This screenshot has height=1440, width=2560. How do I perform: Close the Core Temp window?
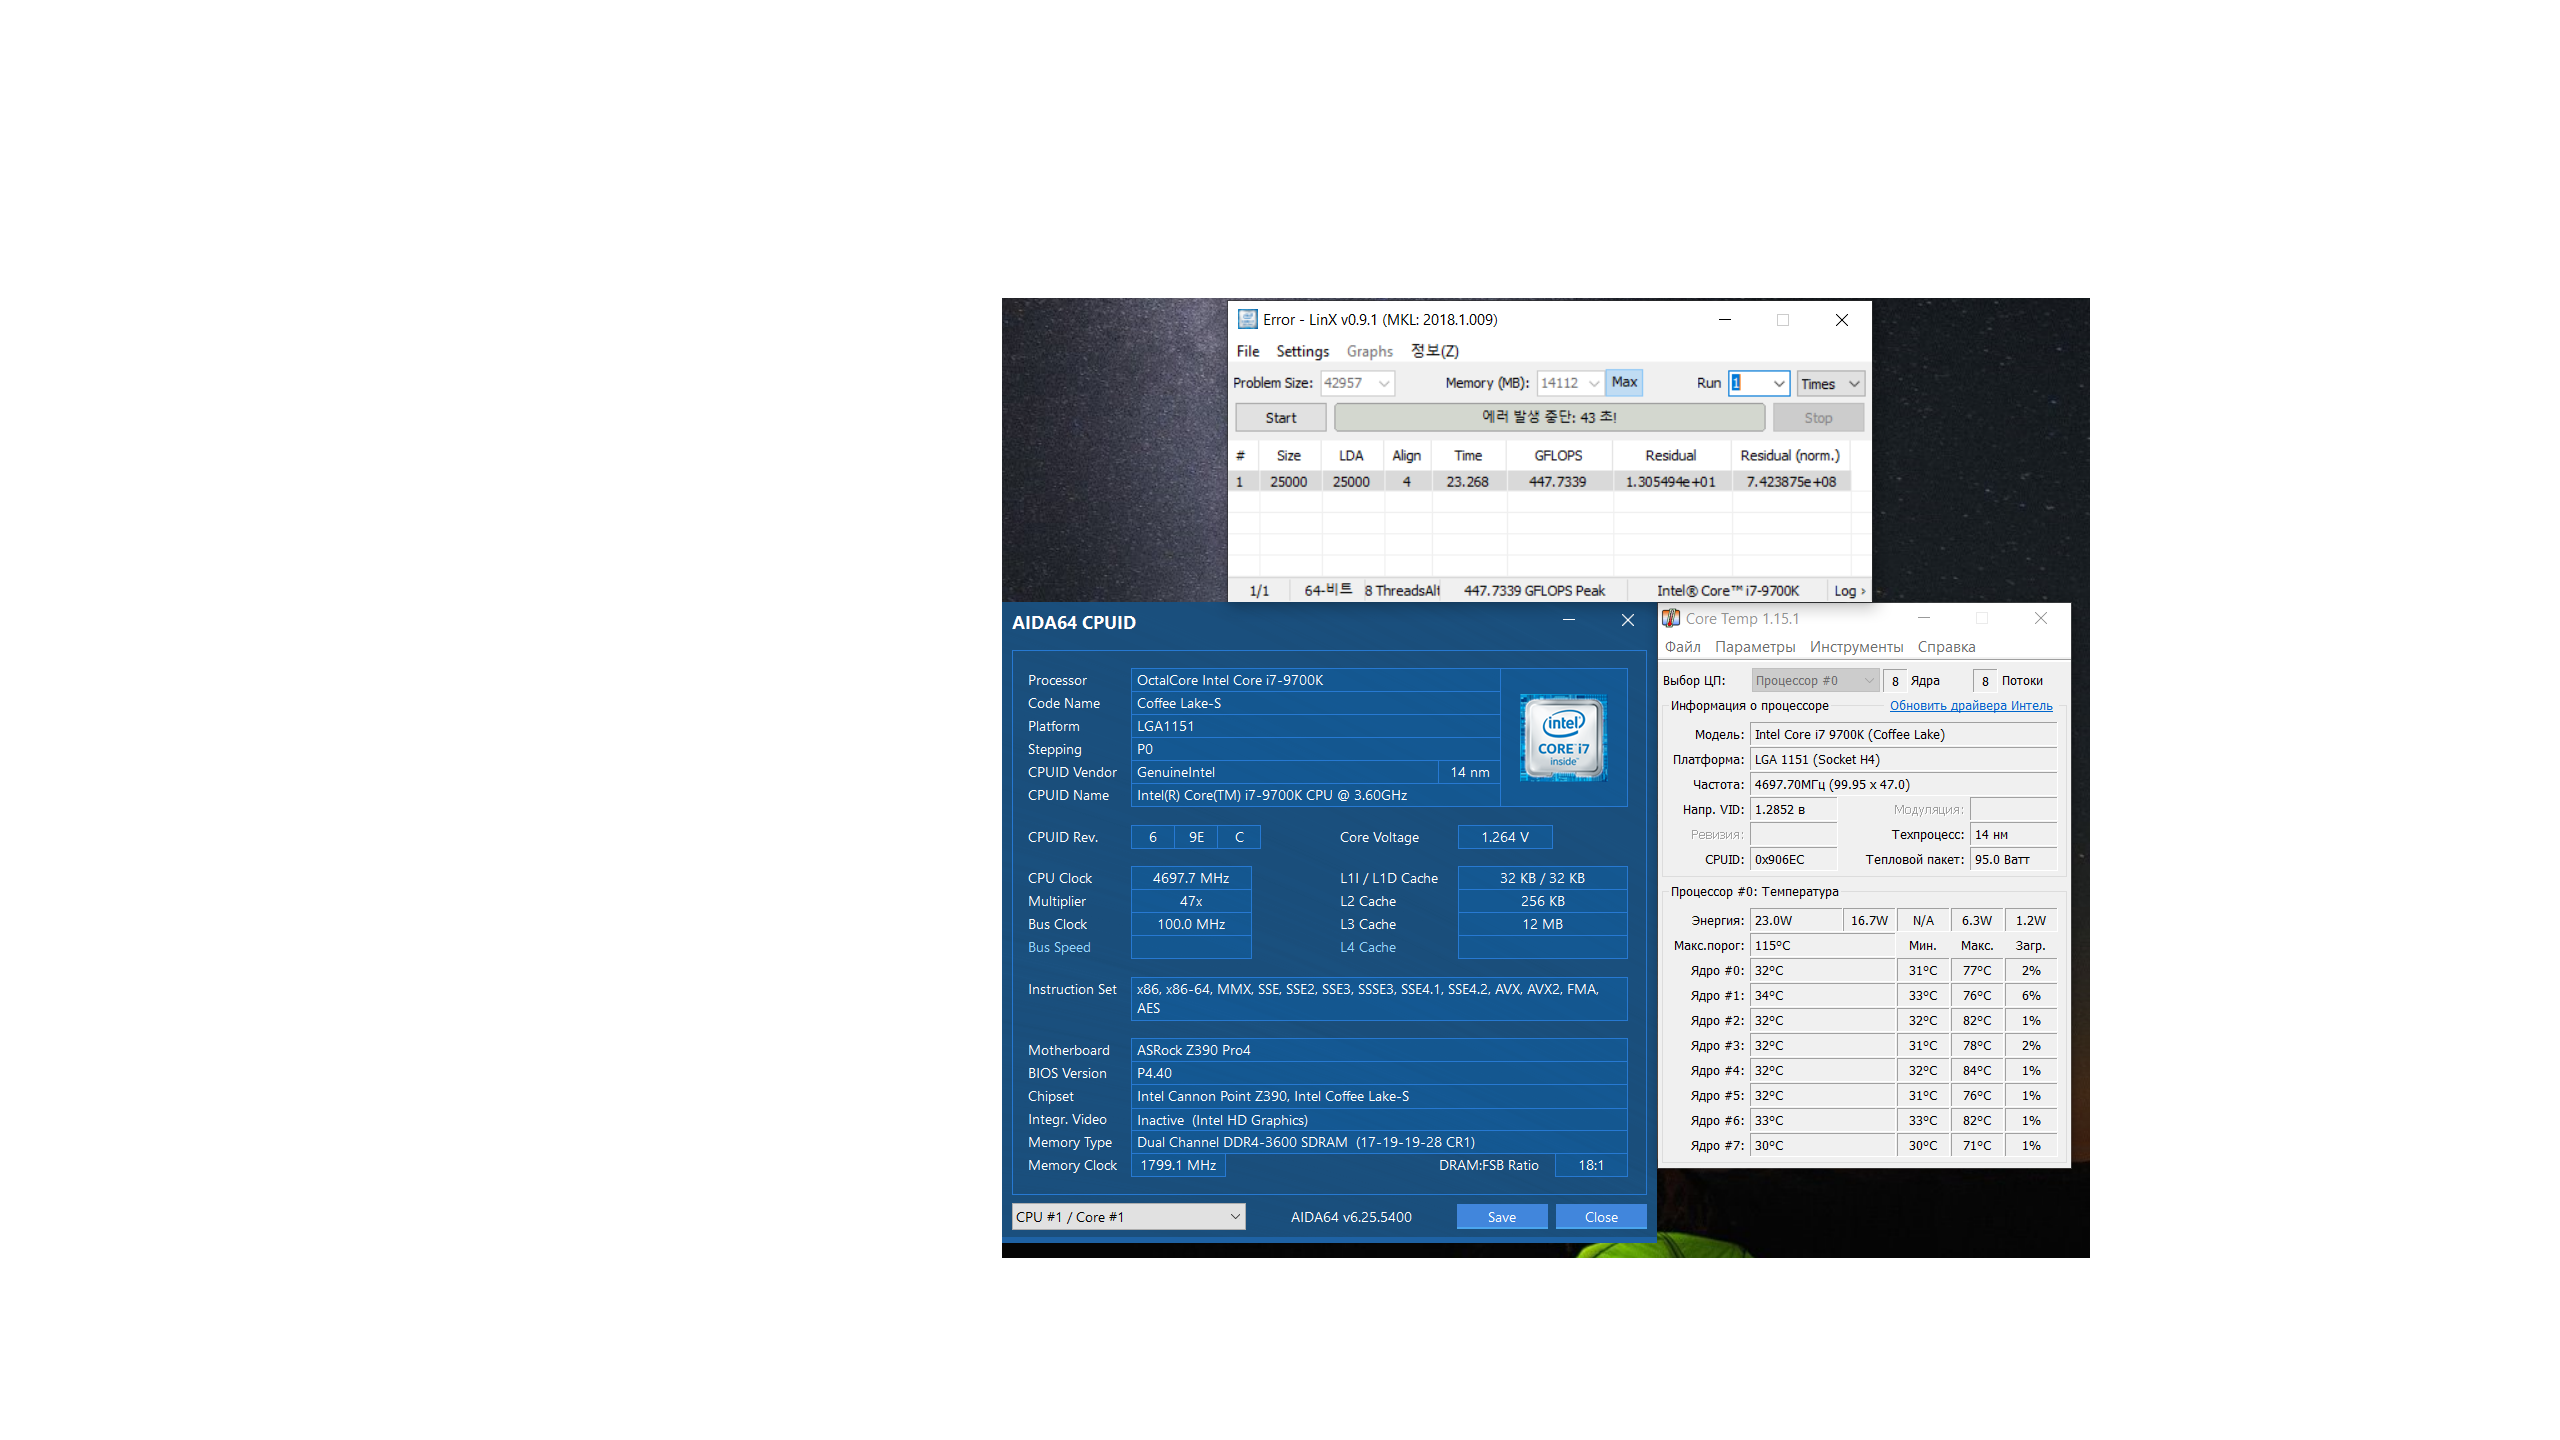2041,618
